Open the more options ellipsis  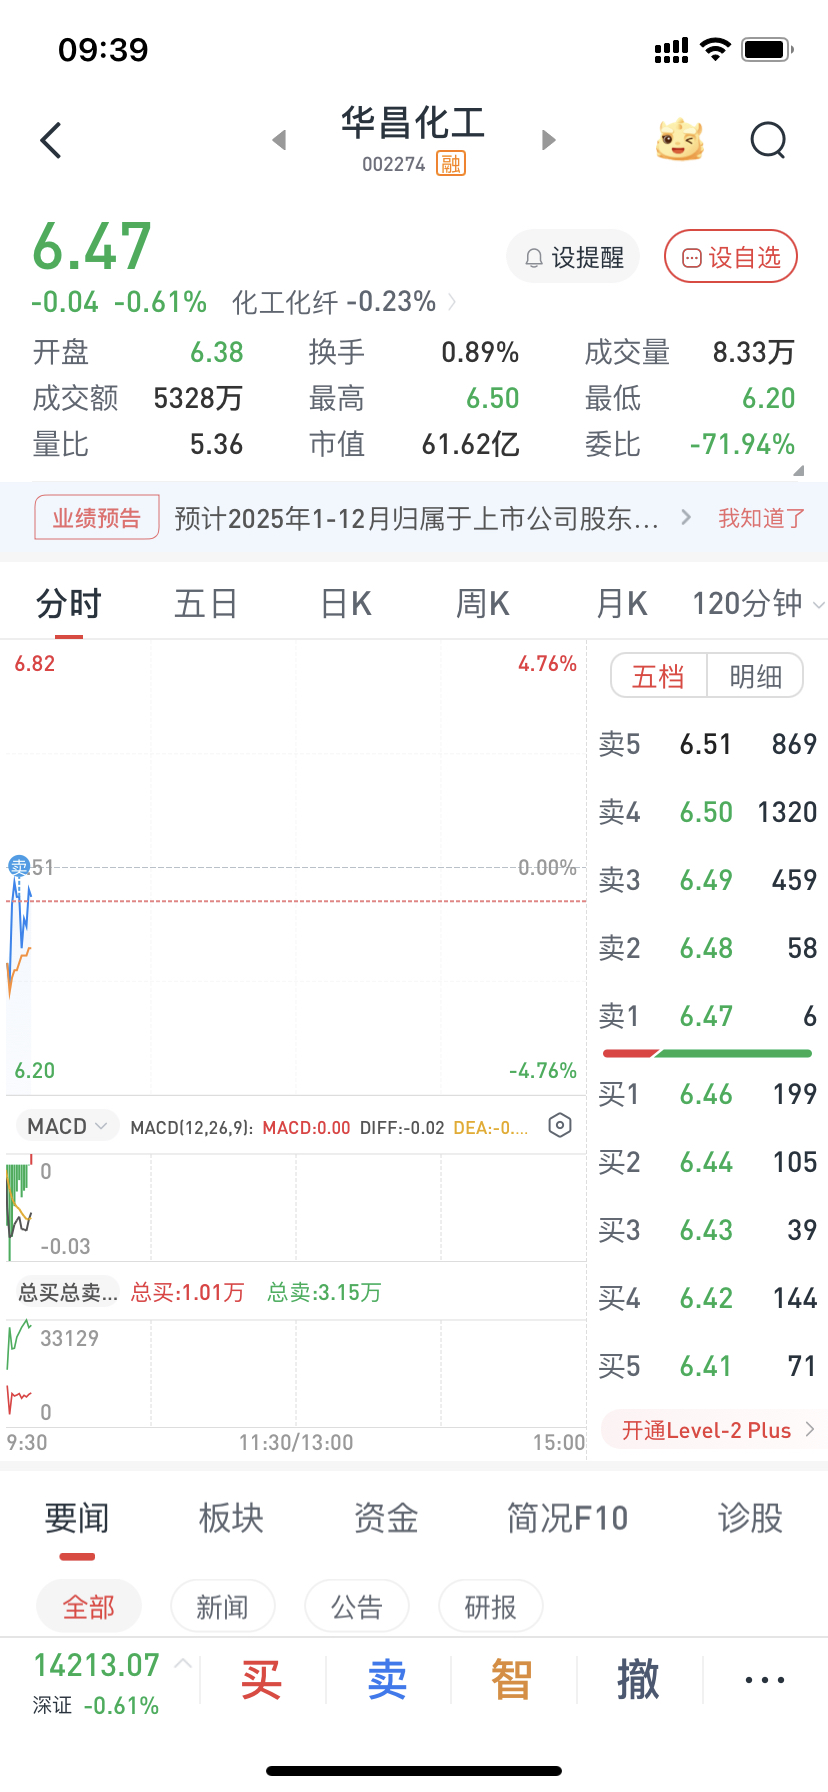765,1680
